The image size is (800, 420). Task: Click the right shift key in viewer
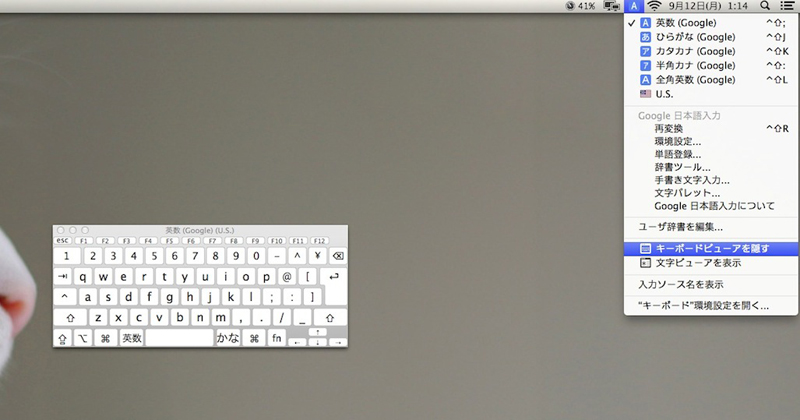330,317
